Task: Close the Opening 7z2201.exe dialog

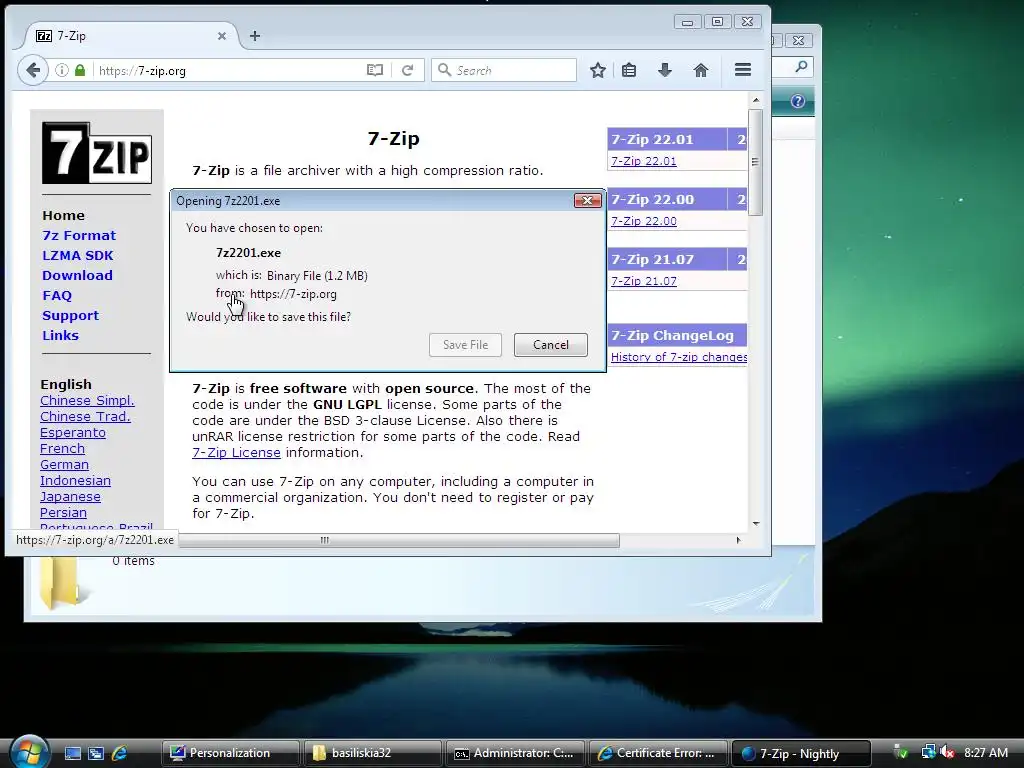Action: point(587,200)
